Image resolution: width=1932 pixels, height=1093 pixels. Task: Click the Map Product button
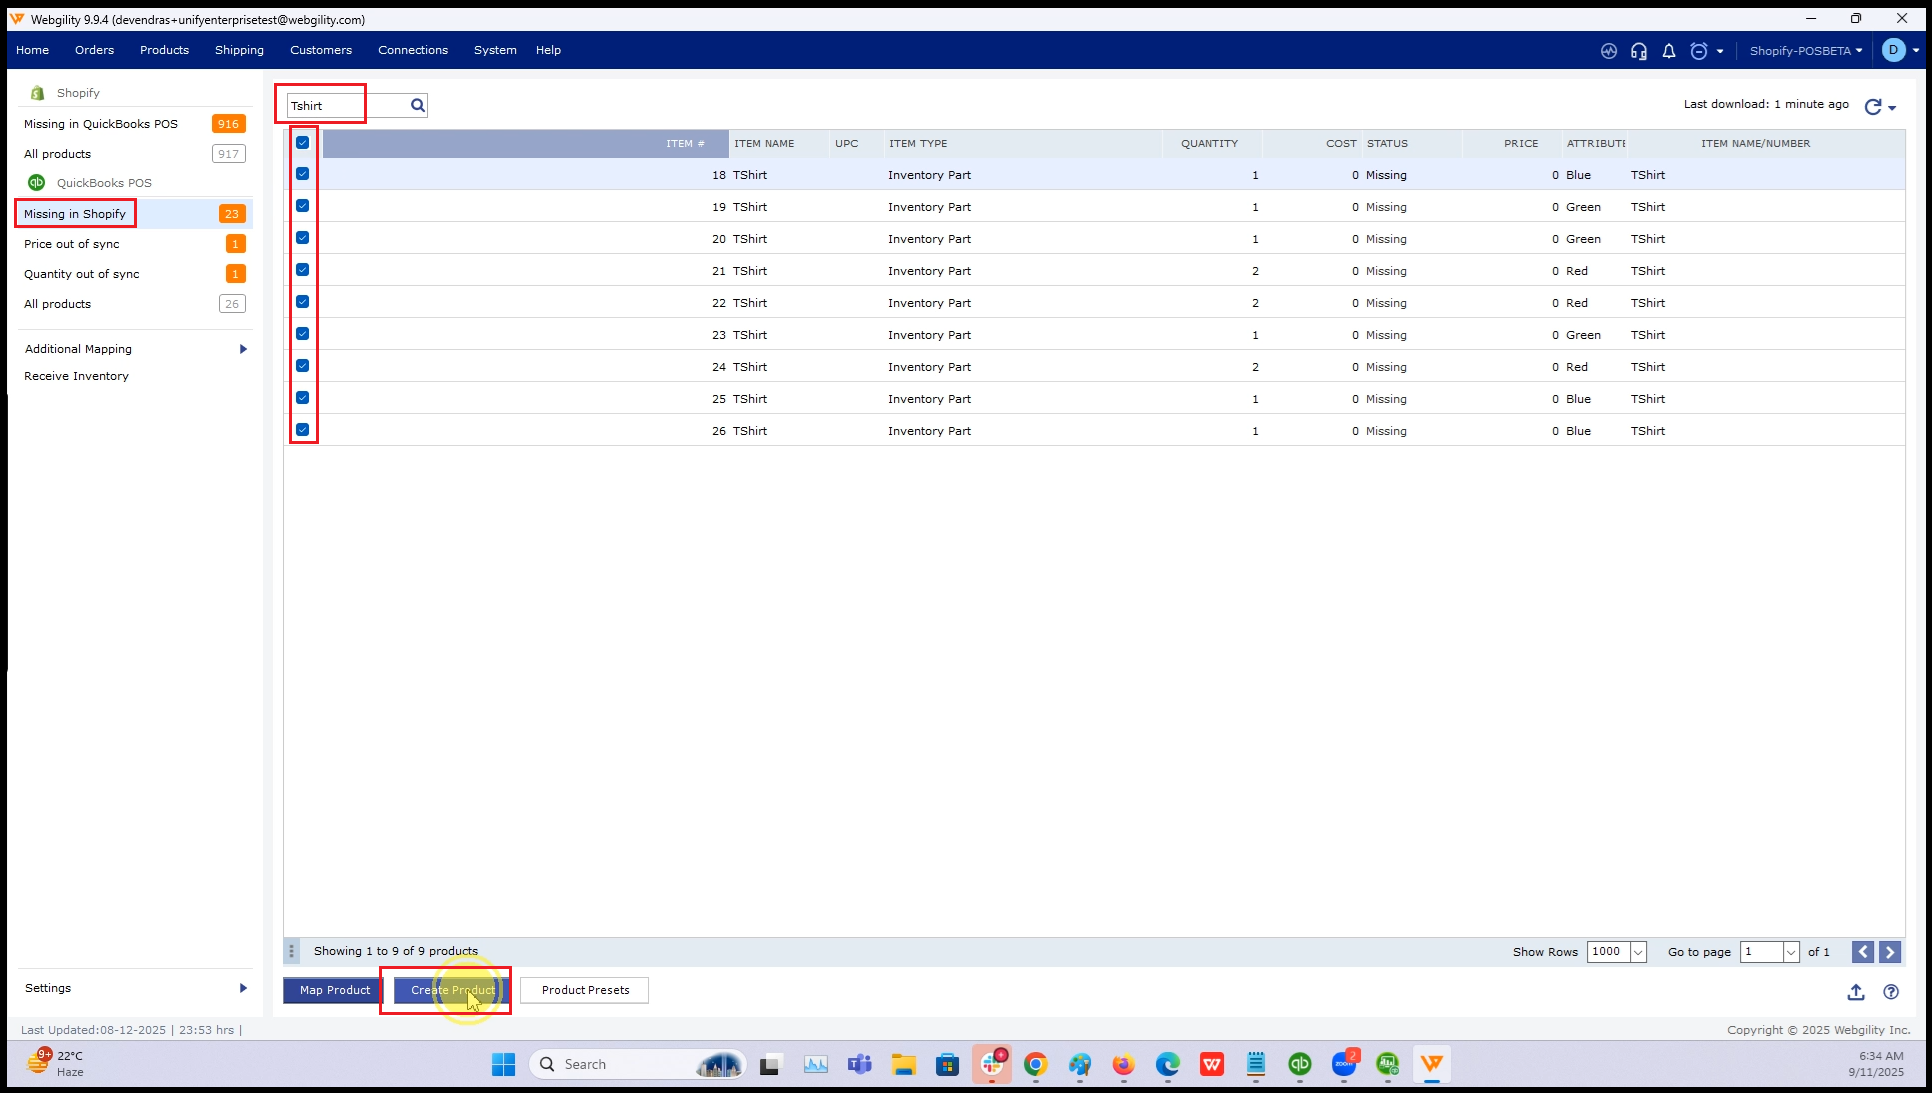[x=334, y=990]
